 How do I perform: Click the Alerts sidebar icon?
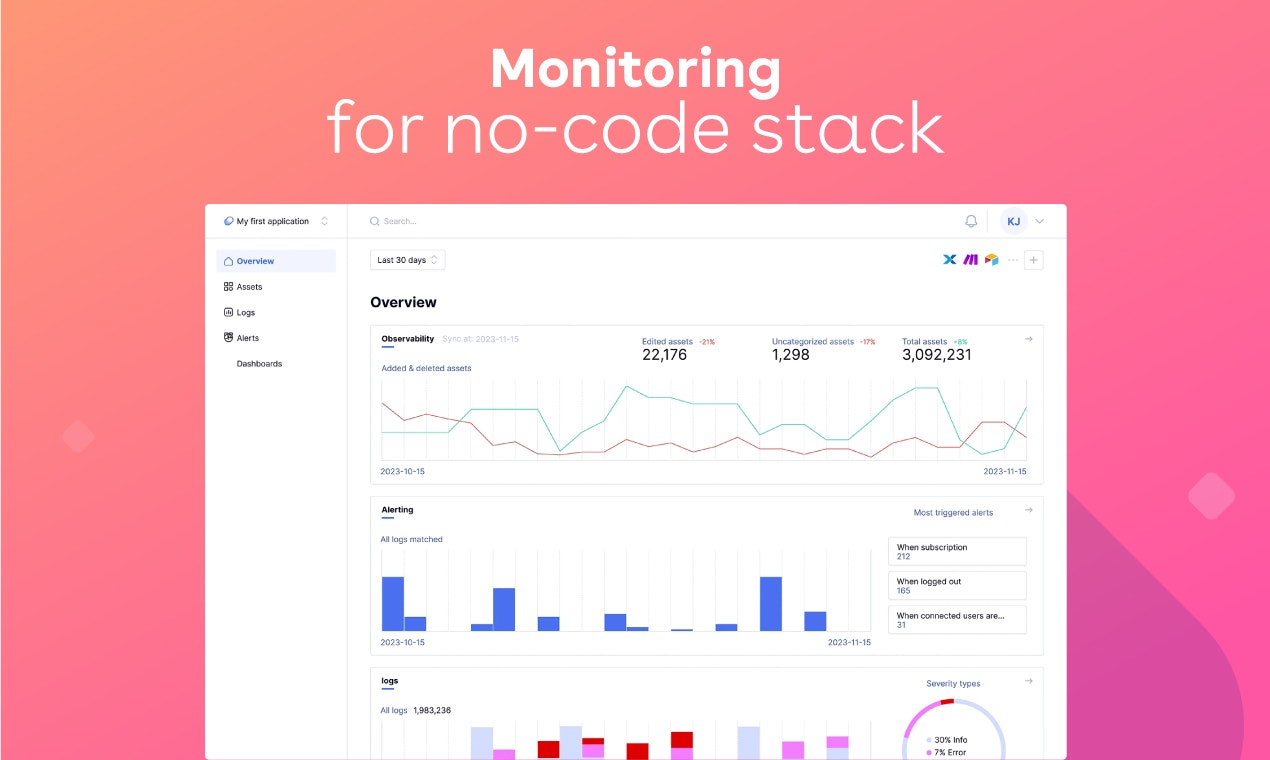(x=228, y=338)
